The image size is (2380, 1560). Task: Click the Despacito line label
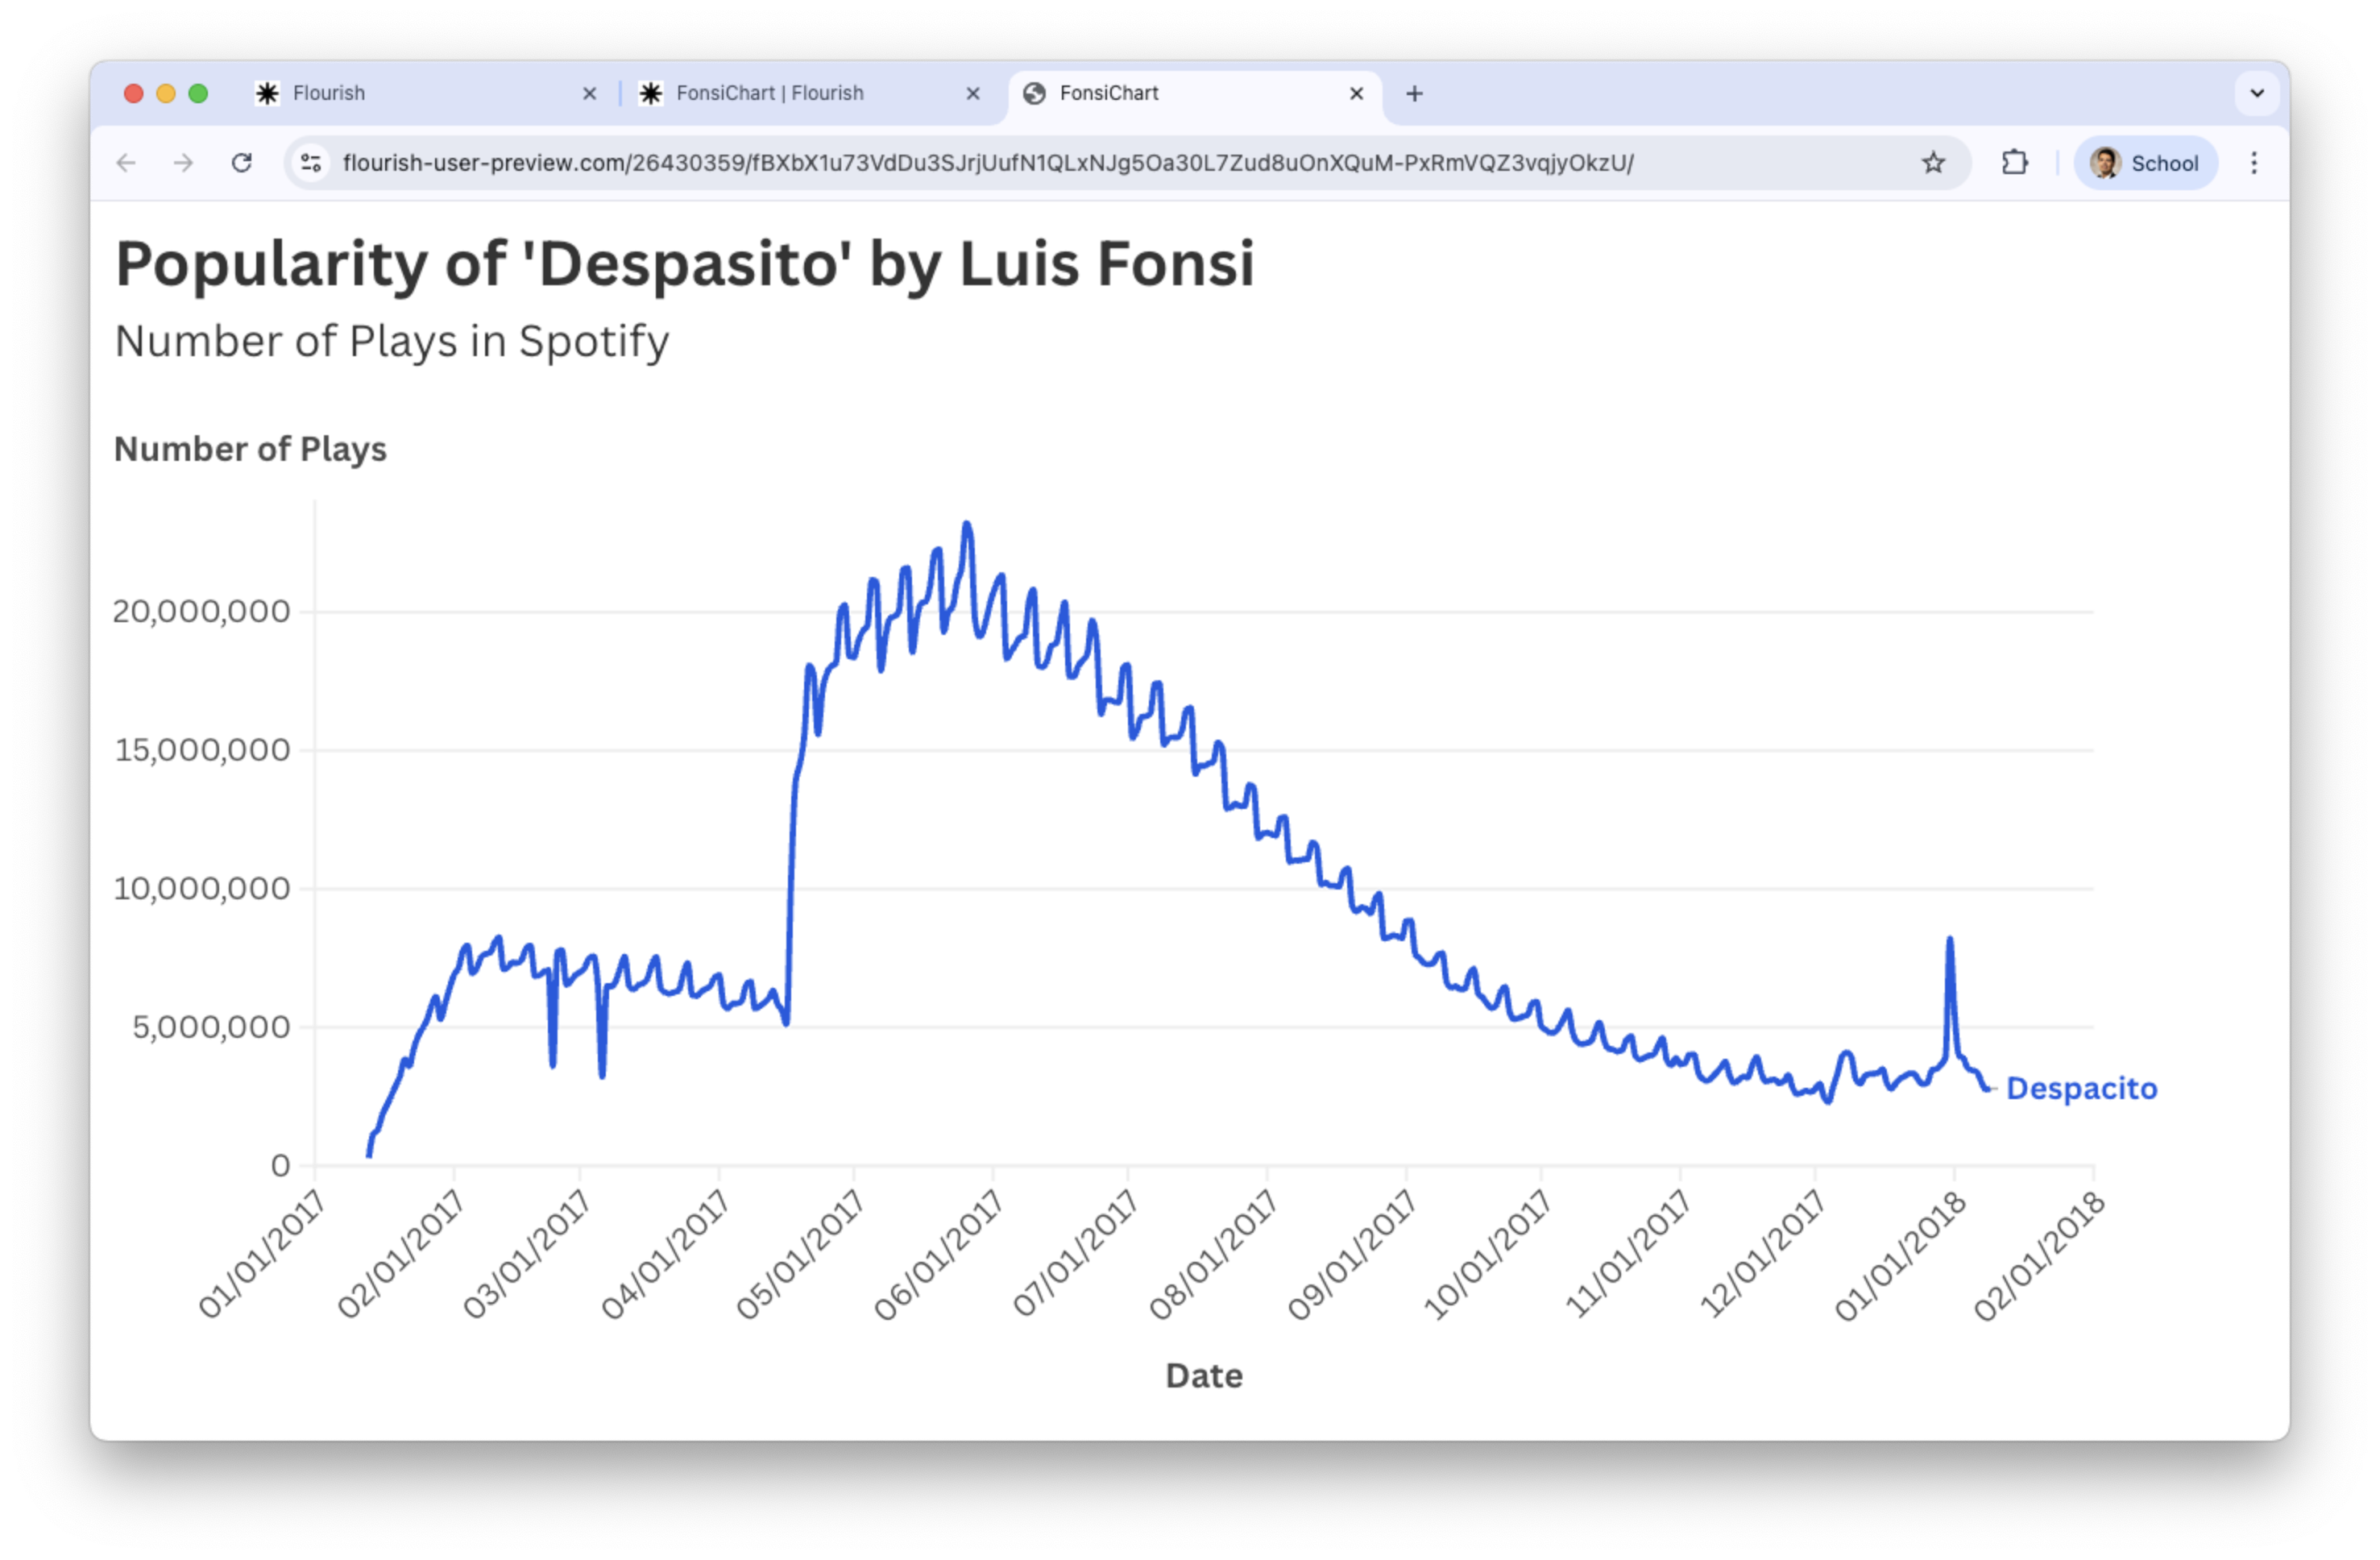(x=2081, y=1088)
